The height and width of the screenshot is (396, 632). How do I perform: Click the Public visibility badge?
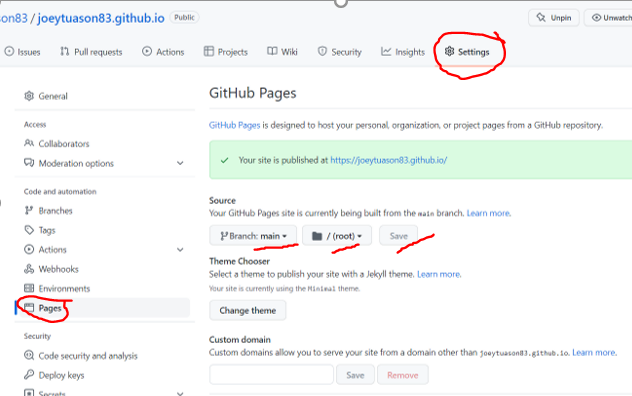(185, 17)
